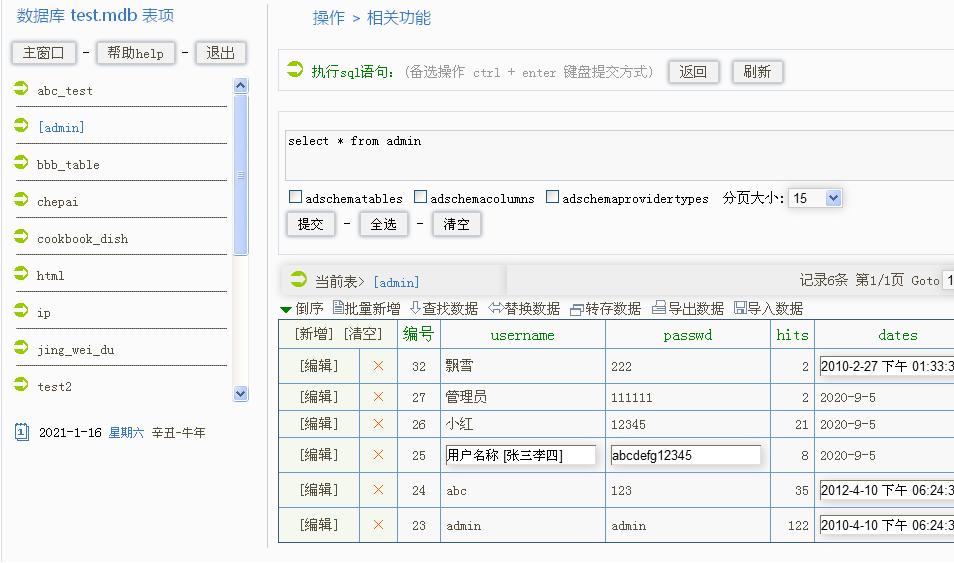The height and width of the screenshot is (563, 954).
Task: Select the chepai table in sidebar
Action: click(57, 202)
